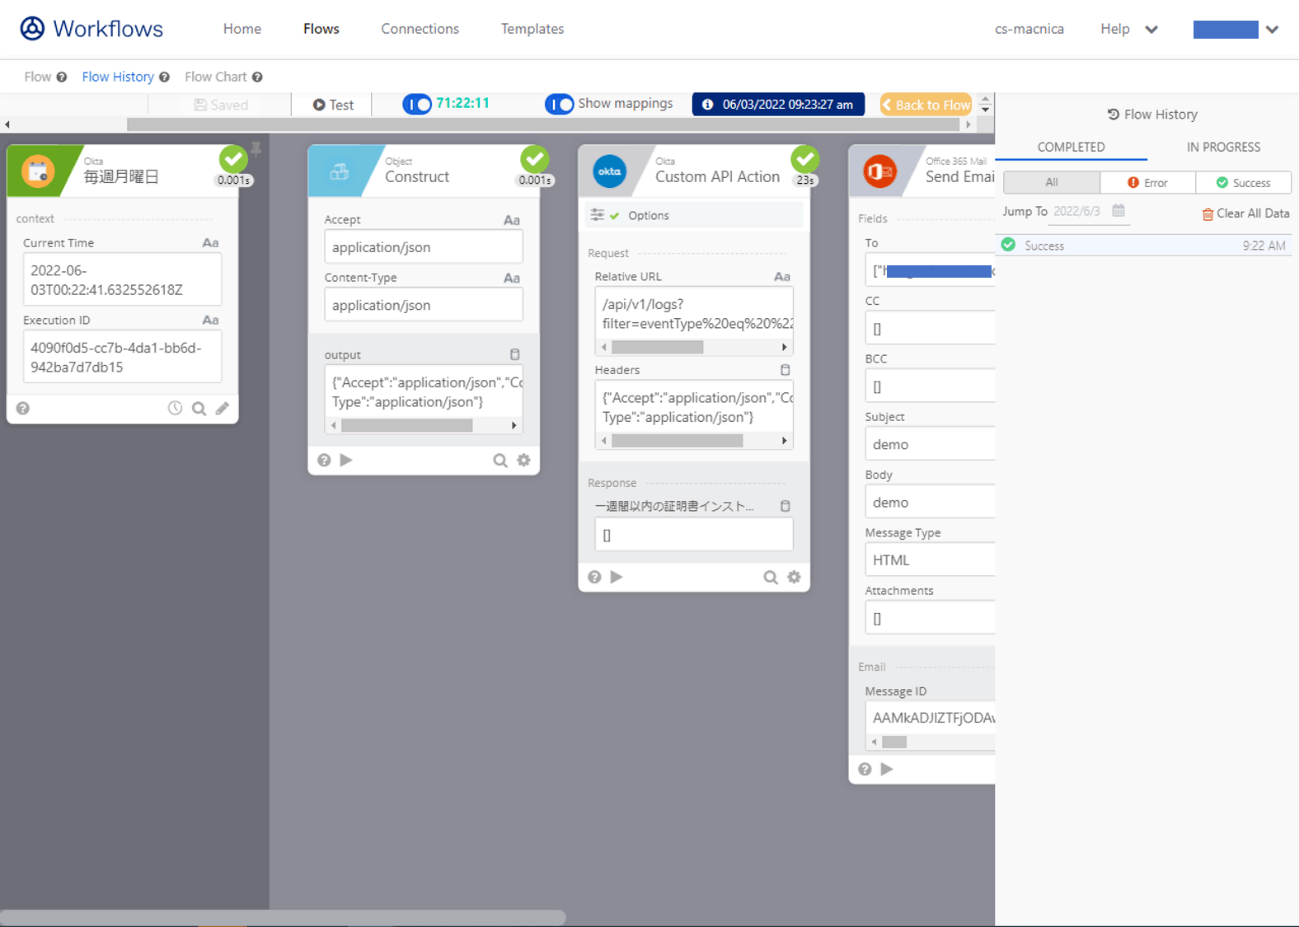Click the Okta icon on Custom API Action
This screenshot has height=927, width=1299.
(609, 171)
